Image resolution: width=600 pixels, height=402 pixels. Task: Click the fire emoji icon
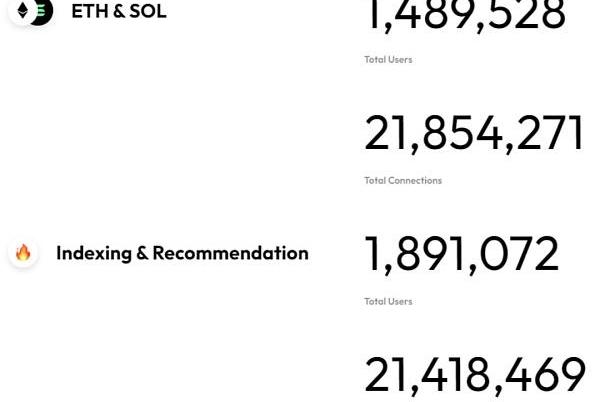pyautogui.click(x=23, y=253)
